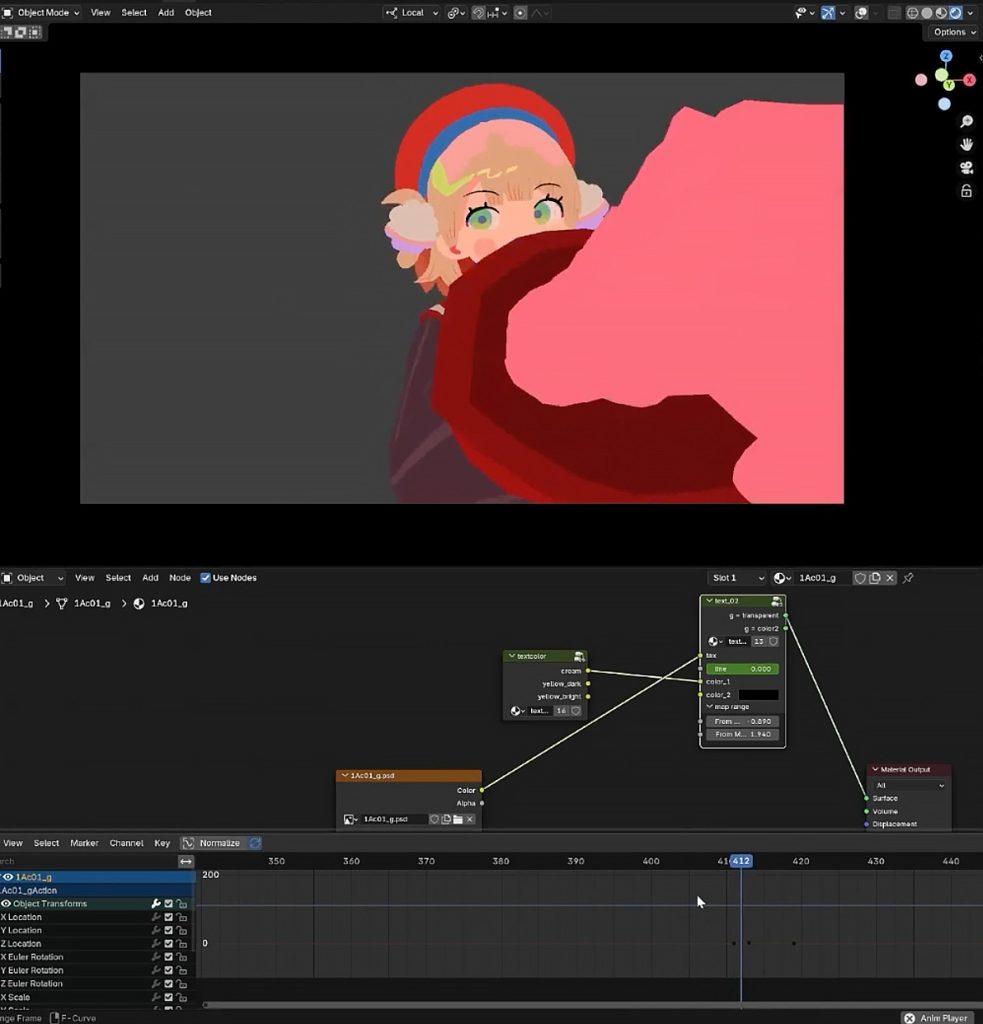Pin the node editor with the pin icon
The width and height of the screenshot is (983, 1024).
tap(908, 578)
